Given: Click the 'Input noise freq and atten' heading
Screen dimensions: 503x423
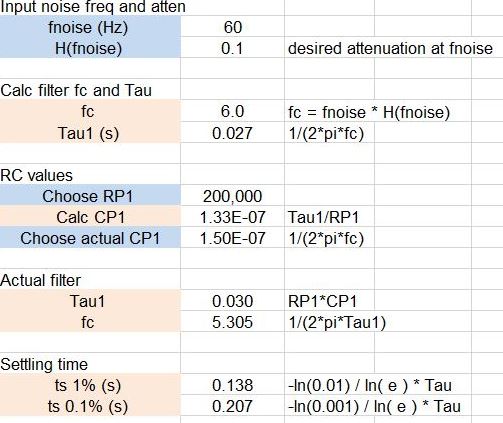Looking at the screenshot, I should click(93, 7).
